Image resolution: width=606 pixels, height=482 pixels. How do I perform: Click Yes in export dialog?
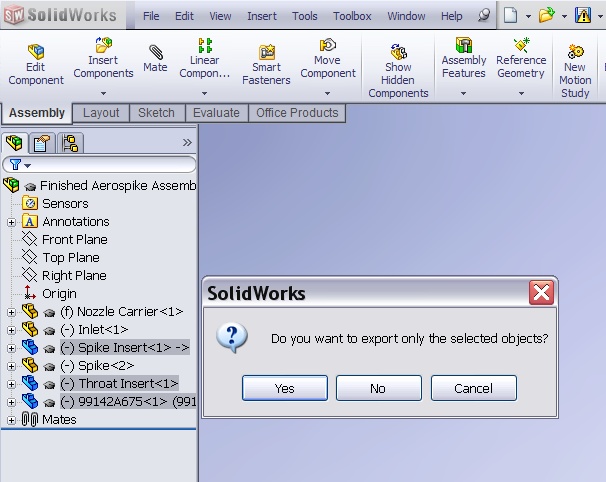pos(285,388)
